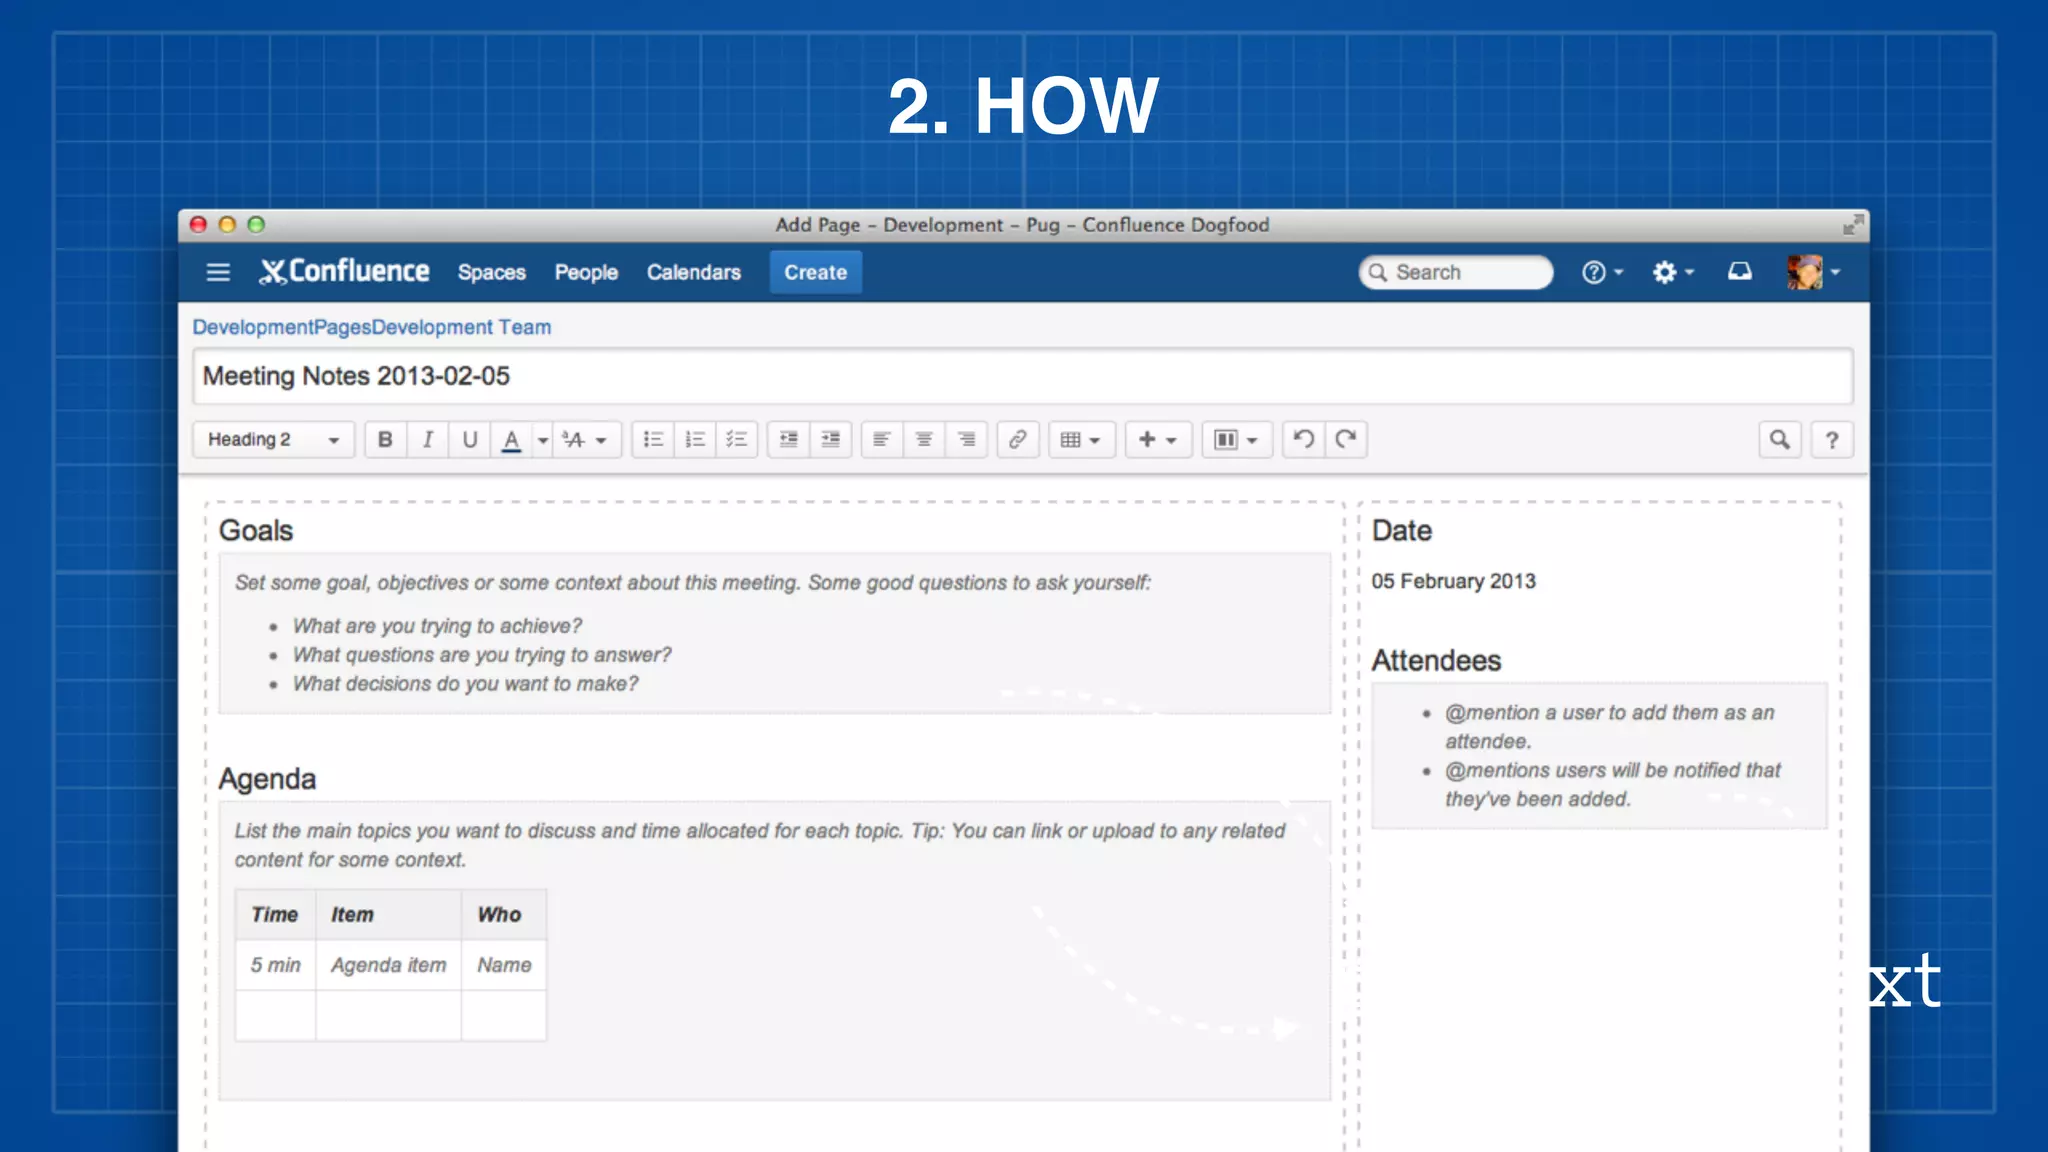Follow the Development breadcrumb link

pos(252,327)
